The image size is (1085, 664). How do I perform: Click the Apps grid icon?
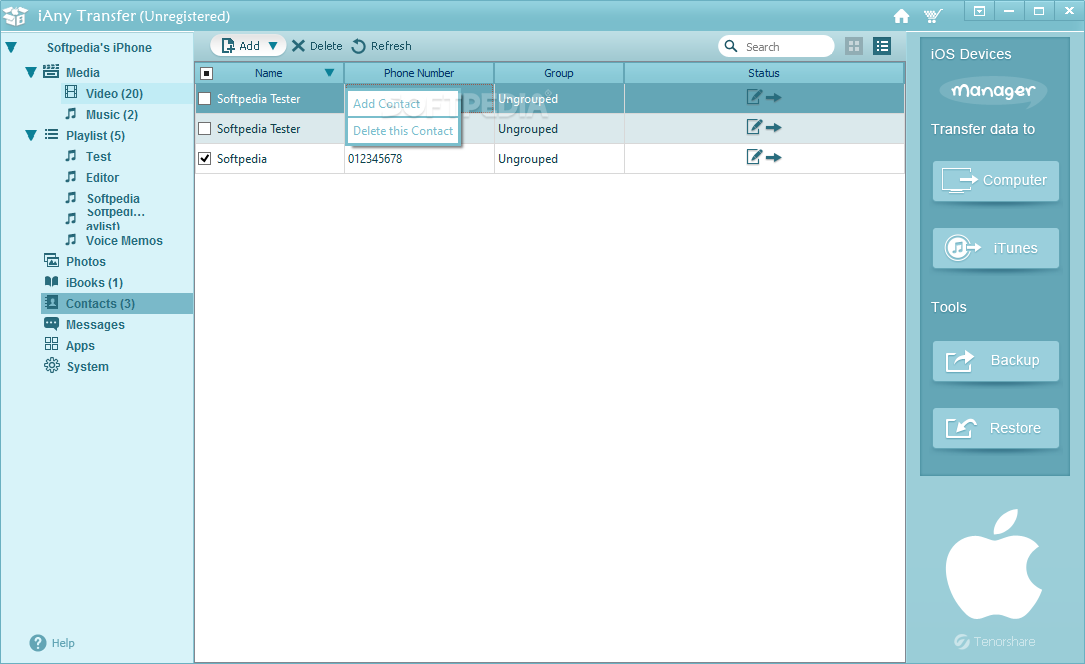[51, 344]
